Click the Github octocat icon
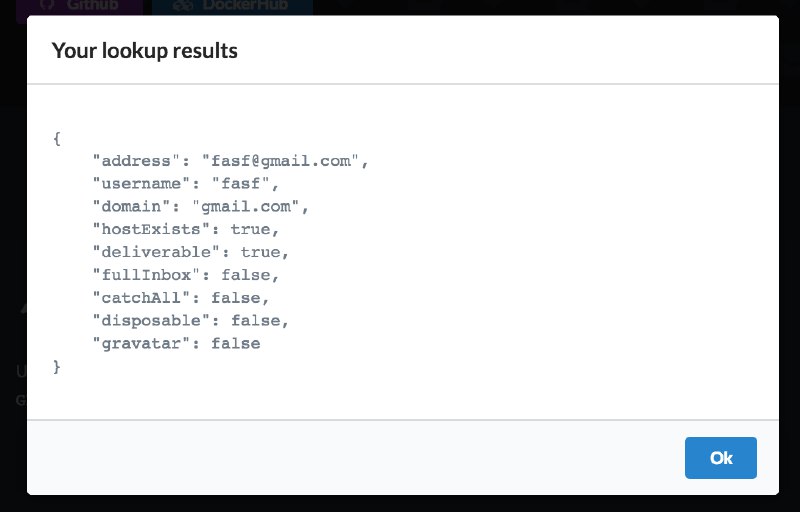The height and width of the screenshot is (512, 800). tap(47, 5)
